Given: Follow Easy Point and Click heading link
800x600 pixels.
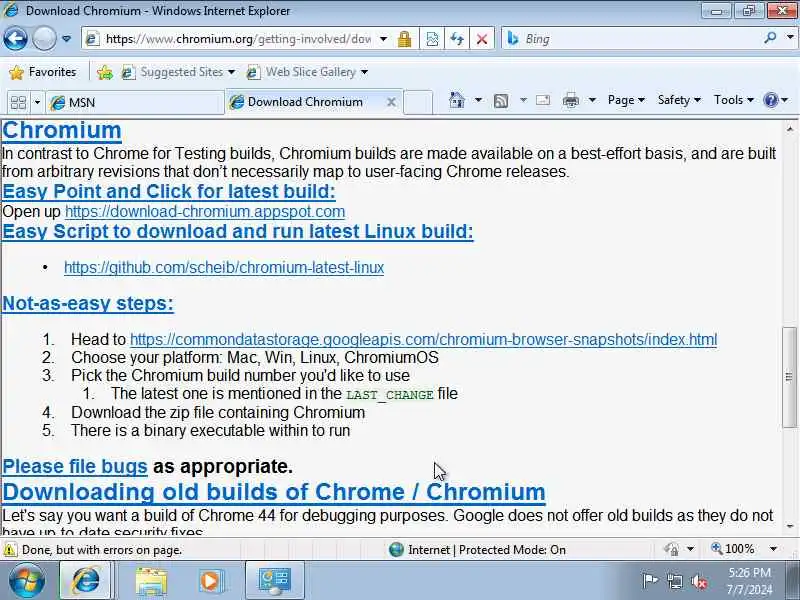Looking at the screenshot, I should tap(169, 191).
